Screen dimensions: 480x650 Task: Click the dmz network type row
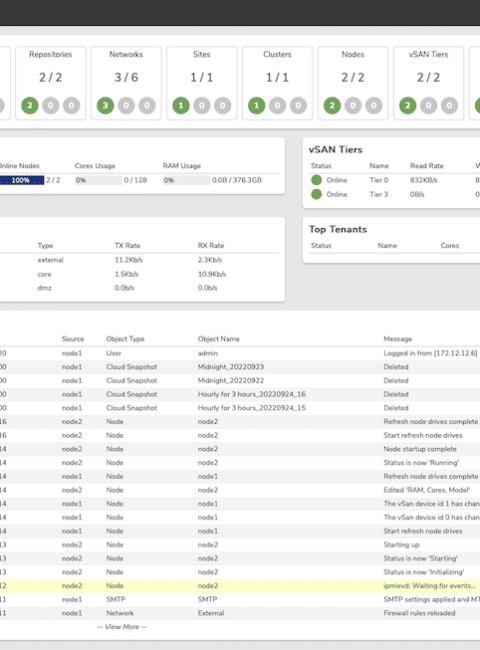click(x=44, y=288)
